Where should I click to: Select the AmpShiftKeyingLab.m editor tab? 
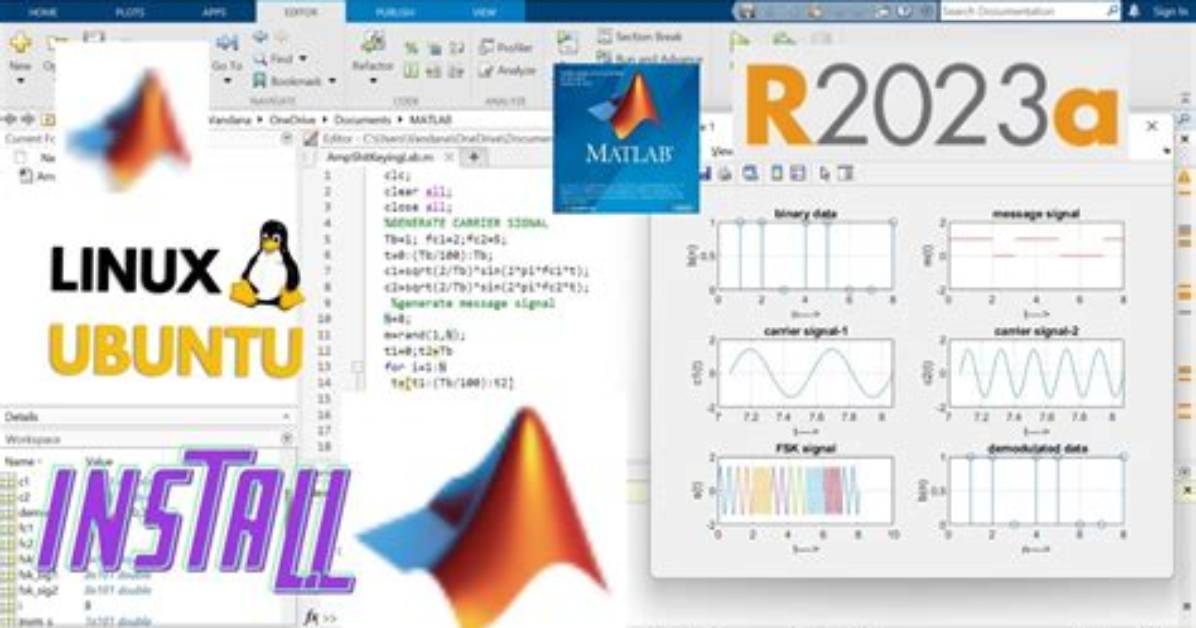[x=379, y=157]
